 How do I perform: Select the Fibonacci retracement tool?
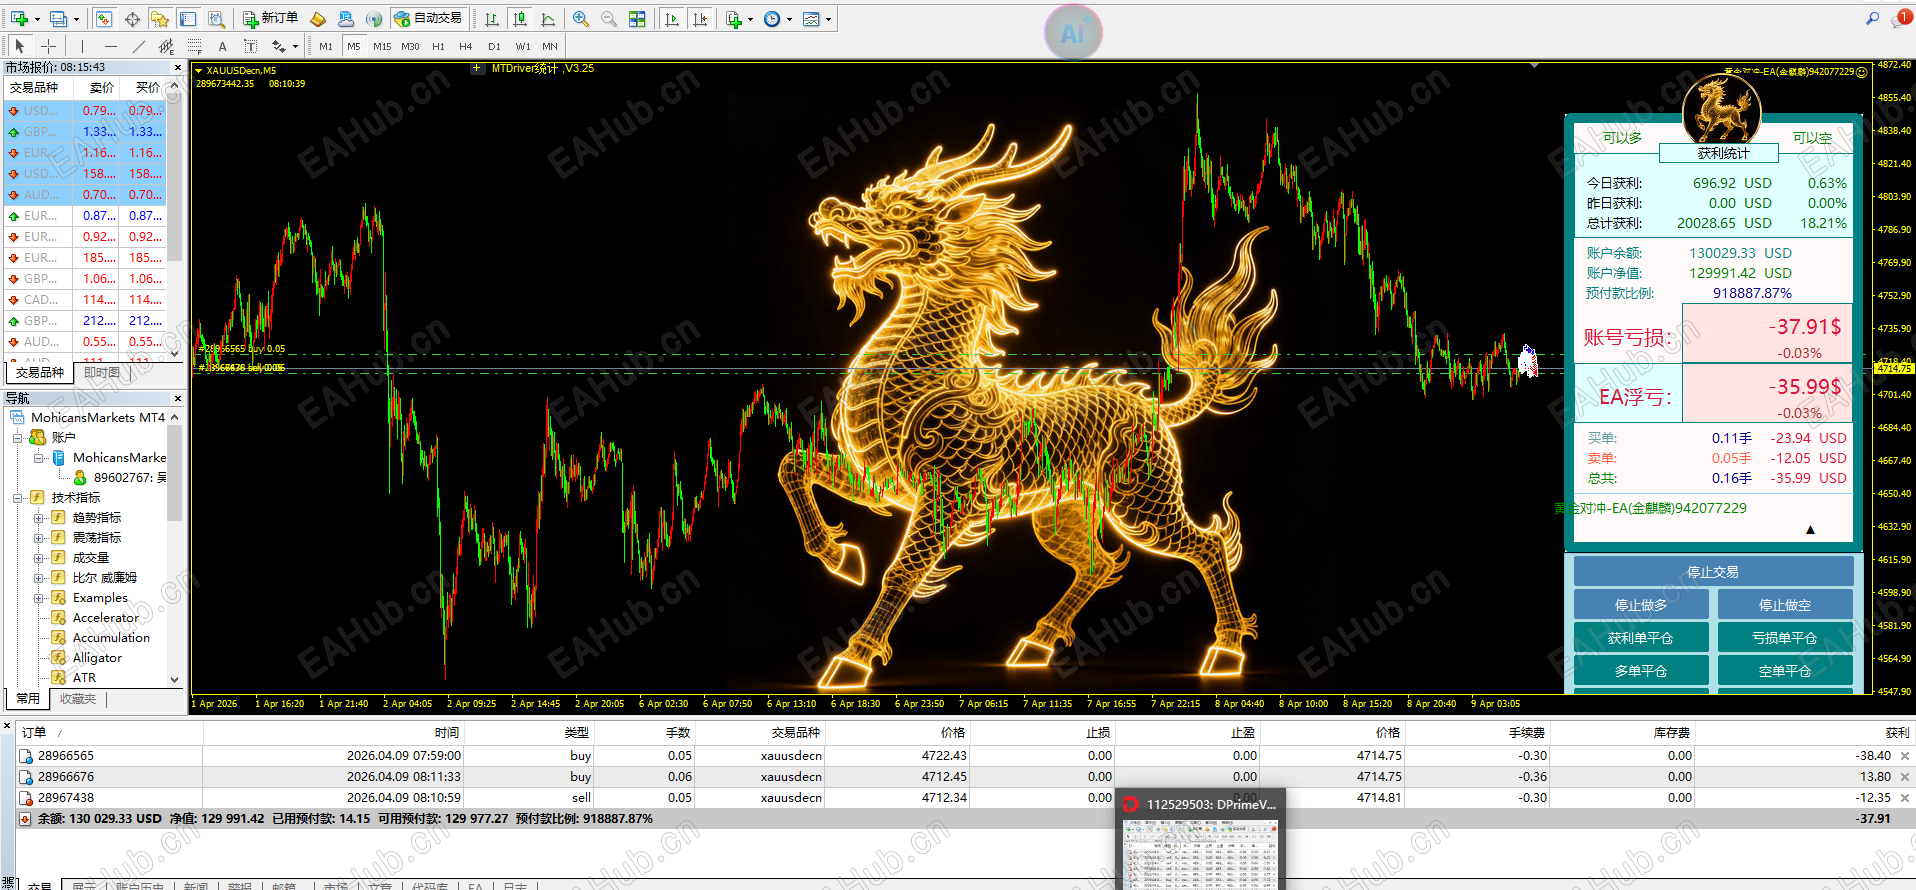194,46
